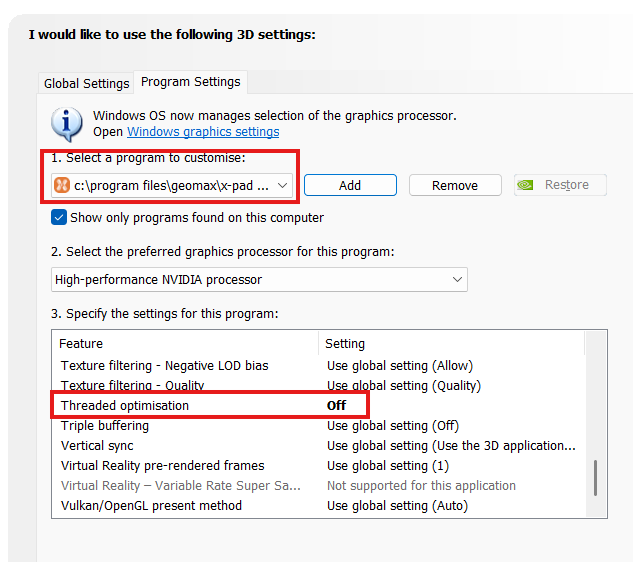Viewport: 633px width, 562px height.
Task: Click the blue information icon
Action: click(67, 123)
